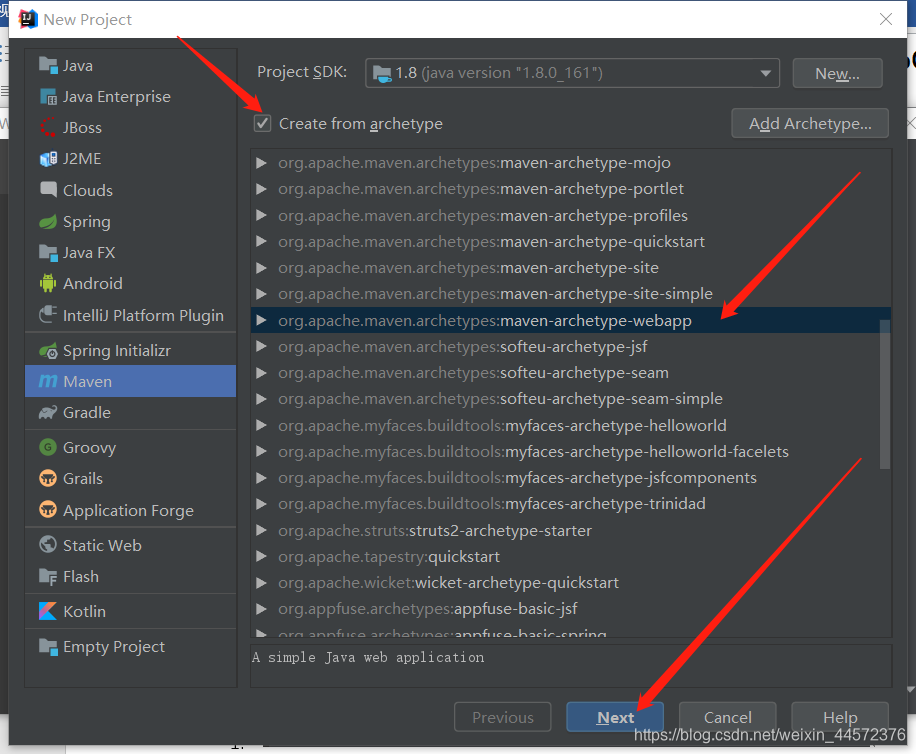Screen dimensions: 916x754
Task: Select the Gradle elephant icon
Action: 47,412
